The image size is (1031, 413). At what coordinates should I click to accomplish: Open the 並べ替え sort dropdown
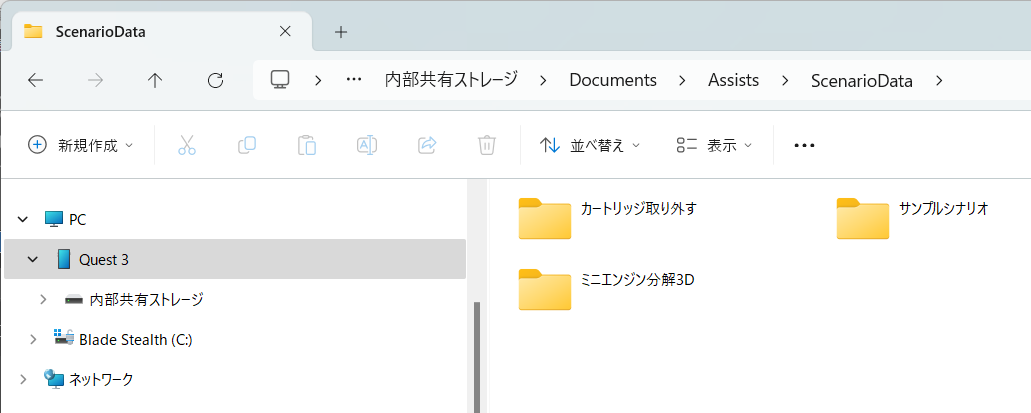pyautogui.click(x=589, y=145)
